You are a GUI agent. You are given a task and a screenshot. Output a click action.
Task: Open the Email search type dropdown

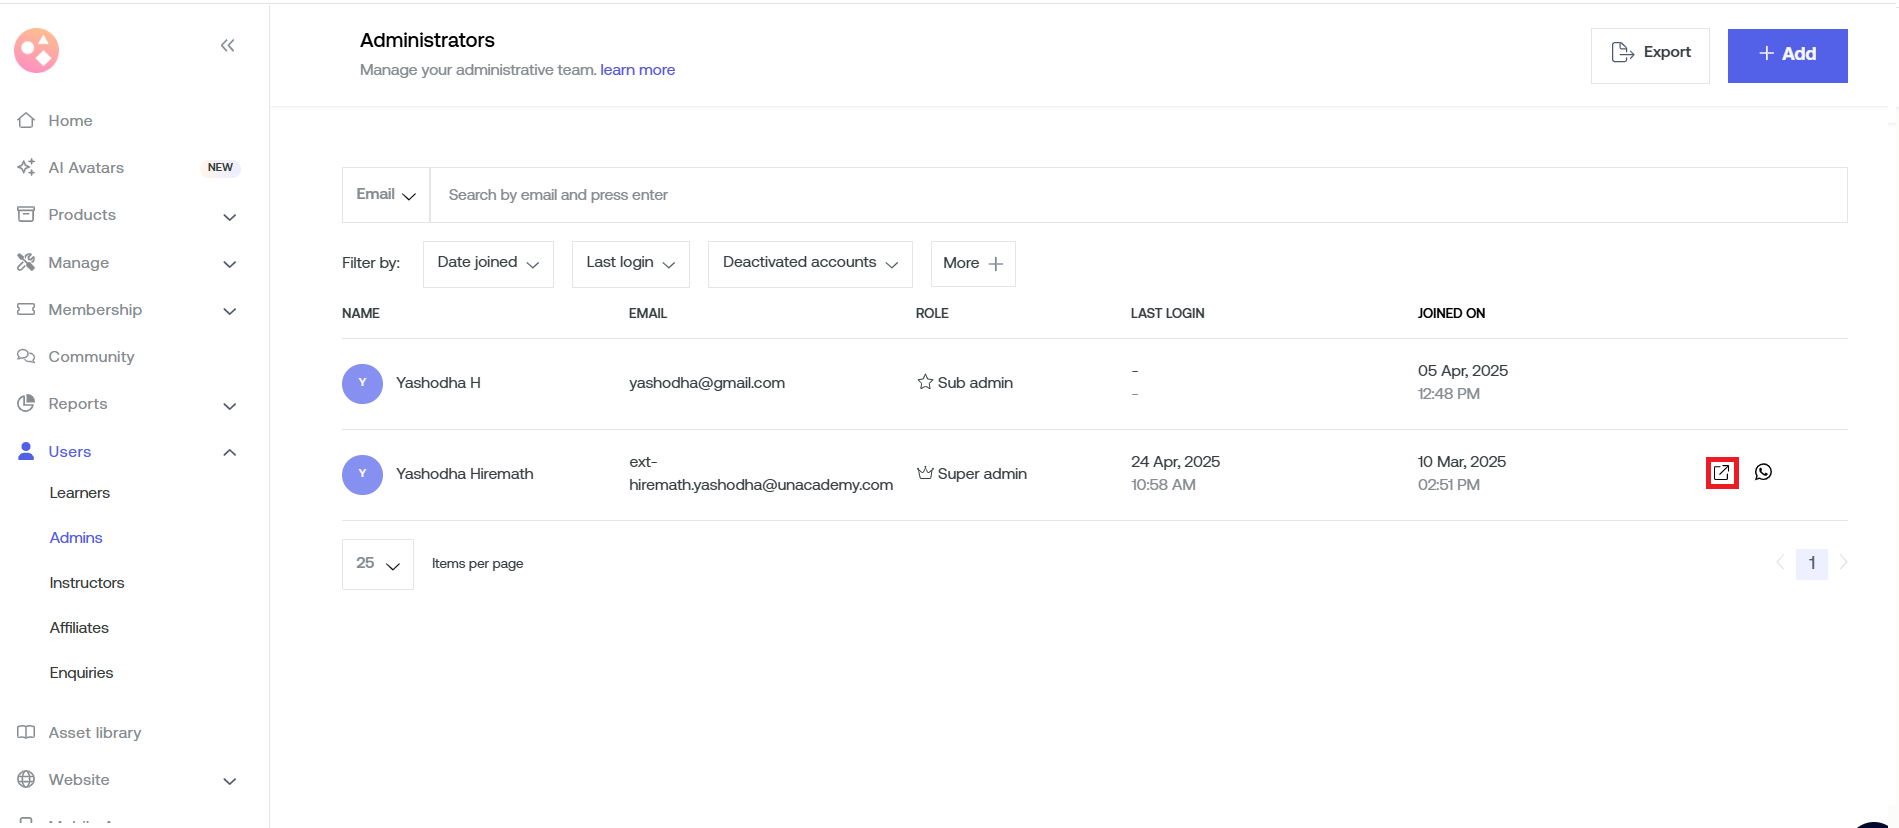click(x=386, y=195)
